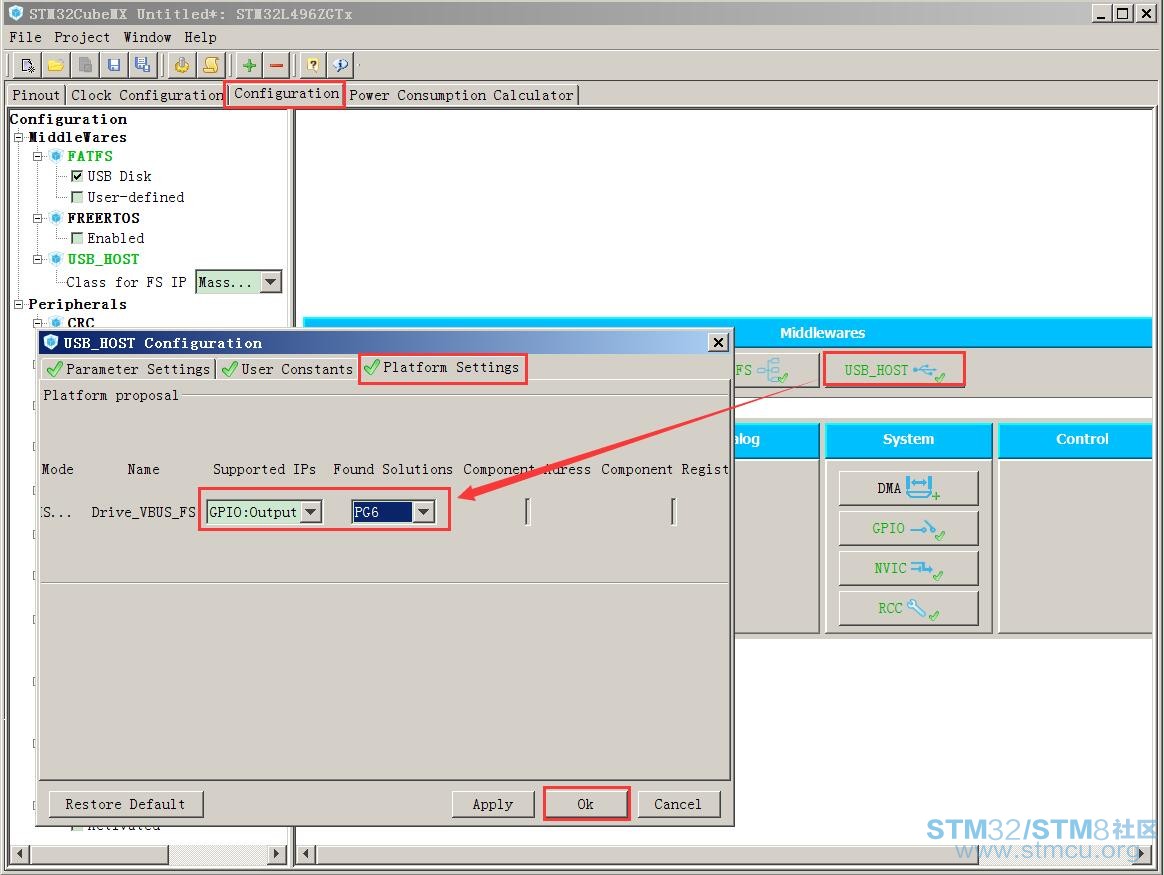This screenshot has width=1164, height=875.
Task: Click left arrow of tree panel scrollbar
Action: (x=20, y=853)
